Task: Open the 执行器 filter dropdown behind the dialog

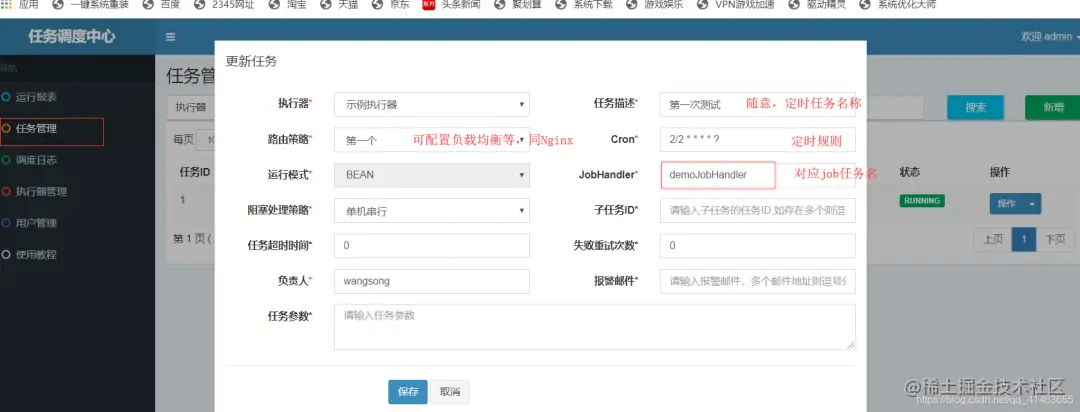Action: (191, 107)
